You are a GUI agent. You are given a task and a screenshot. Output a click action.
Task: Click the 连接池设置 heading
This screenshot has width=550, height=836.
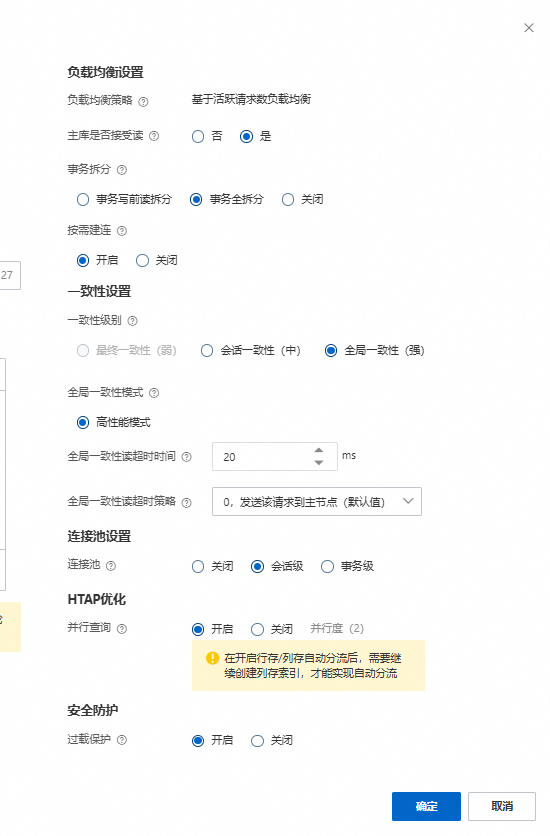click(99, 536)
